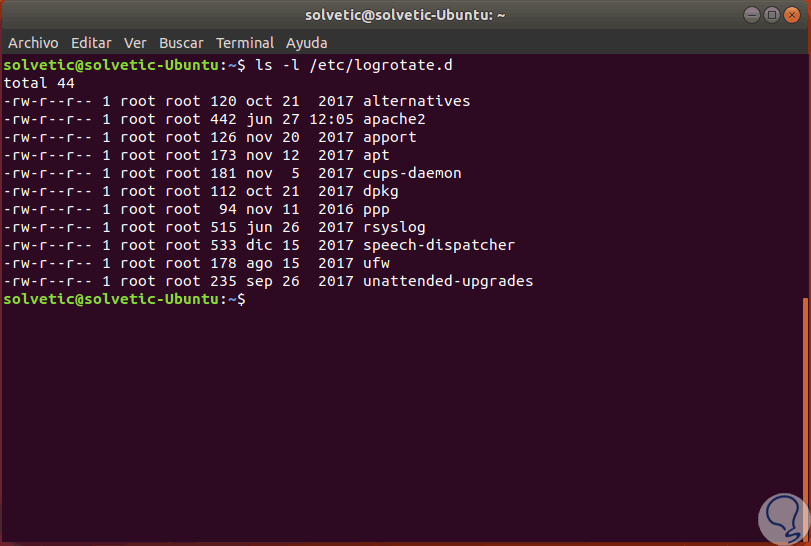Click the filename speech-dispatcher
The image size is (811, 546).
tap(439, 245)
